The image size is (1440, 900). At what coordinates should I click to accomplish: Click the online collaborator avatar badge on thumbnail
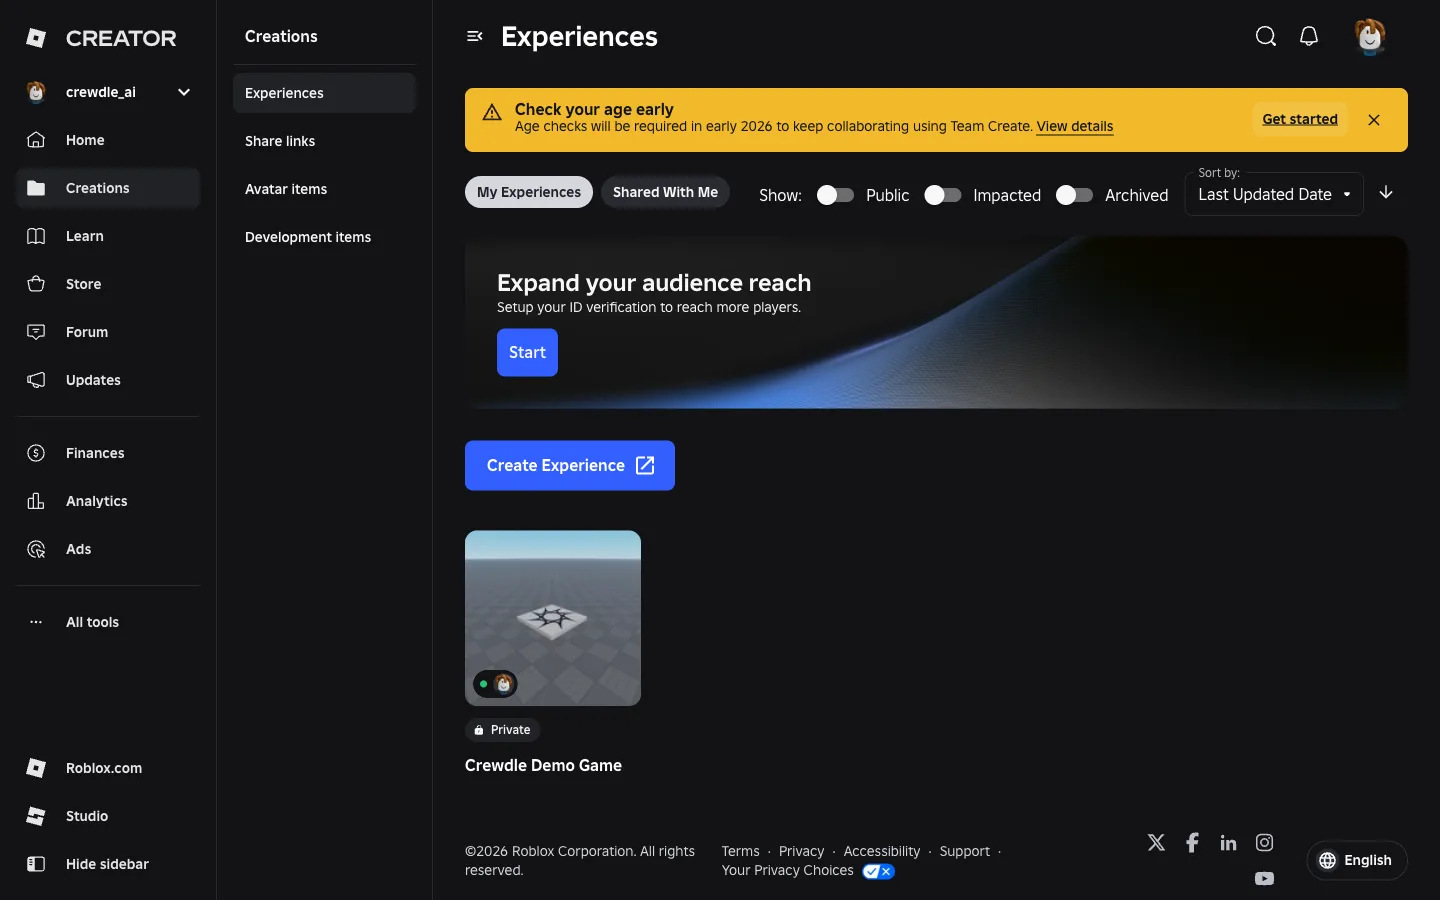(495, 684)
